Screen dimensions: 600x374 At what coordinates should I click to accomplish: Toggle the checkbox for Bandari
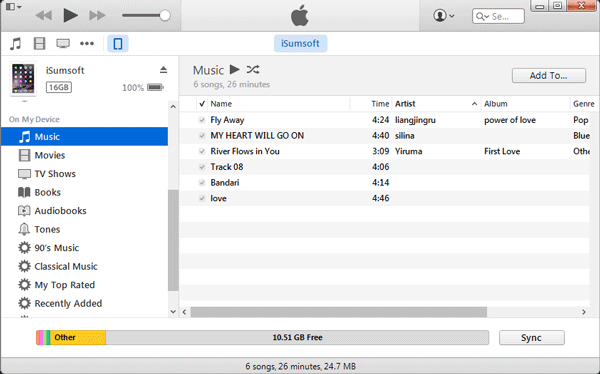[x=202, y=183]
